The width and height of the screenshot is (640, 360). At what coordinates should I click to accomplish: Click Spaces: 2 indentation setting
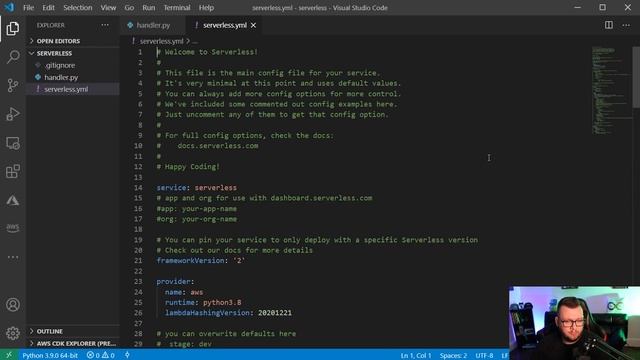pos(453,356)
